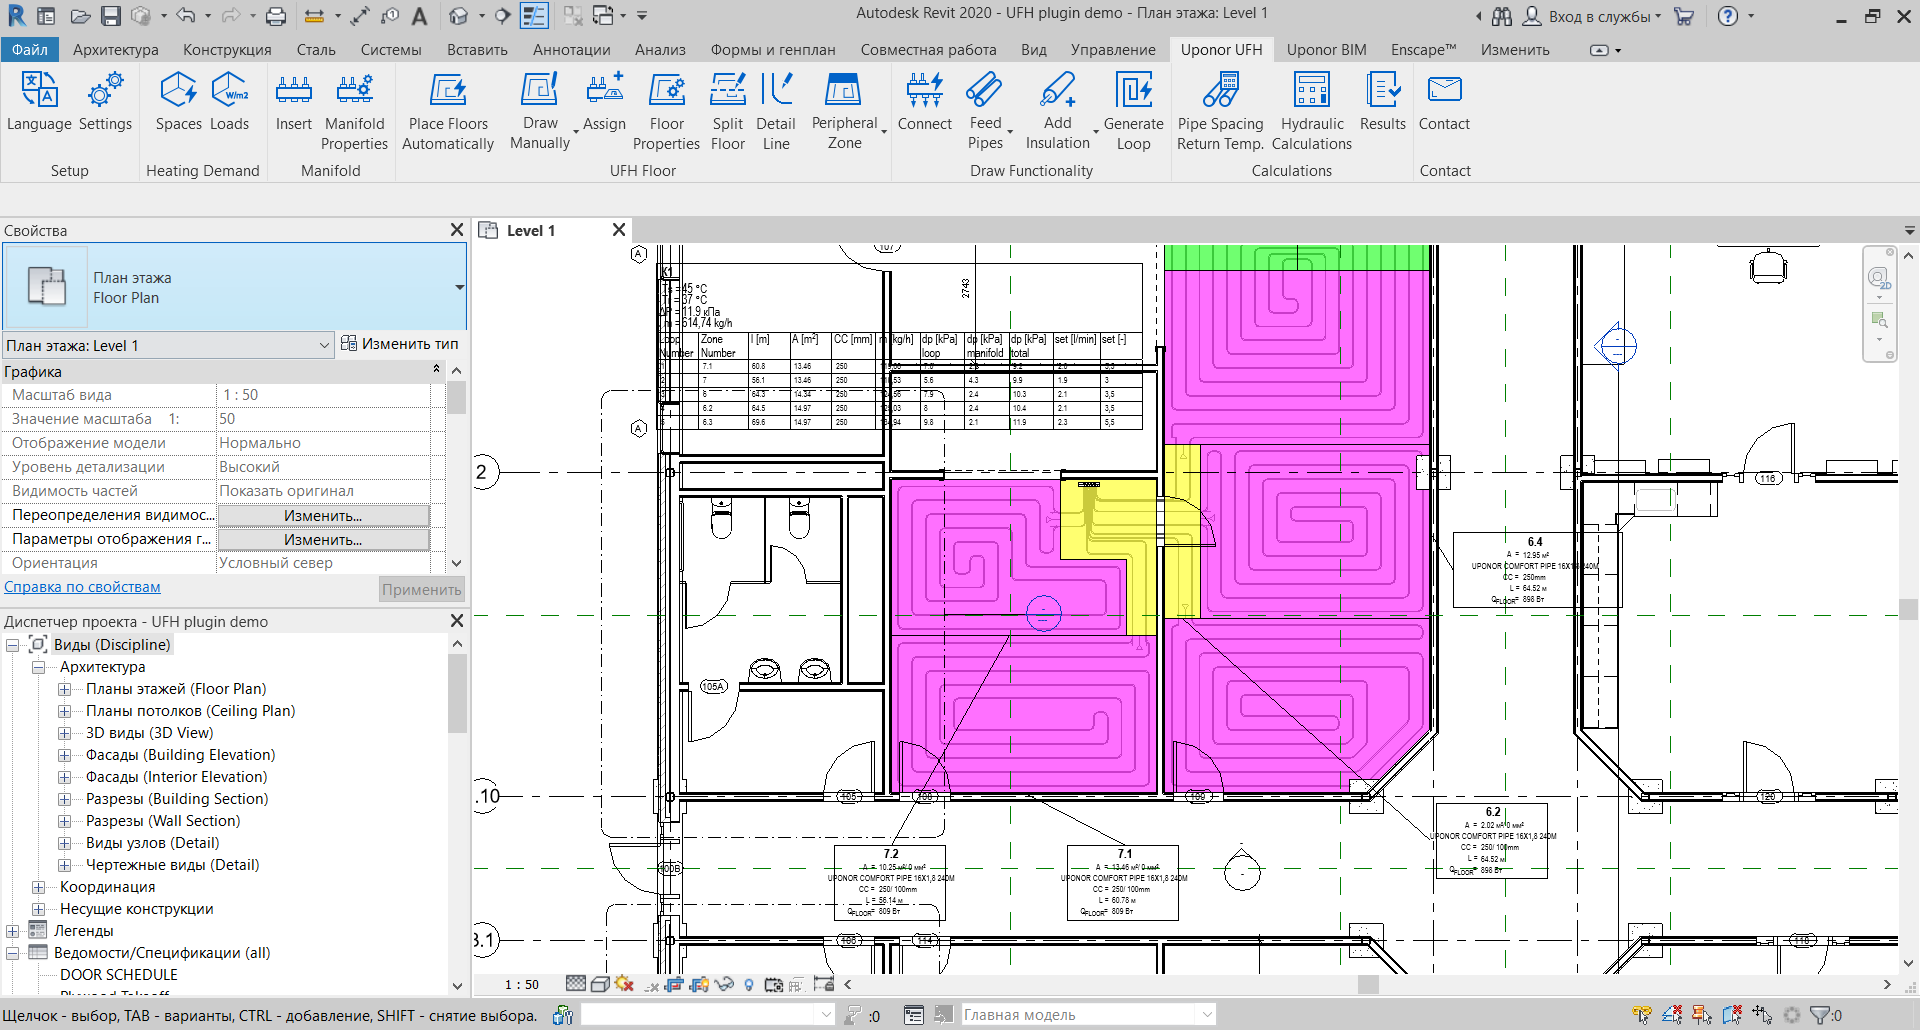Select the Draw Manually tool
Viewport: 1920px width, 1030px height.
point(540,112)
